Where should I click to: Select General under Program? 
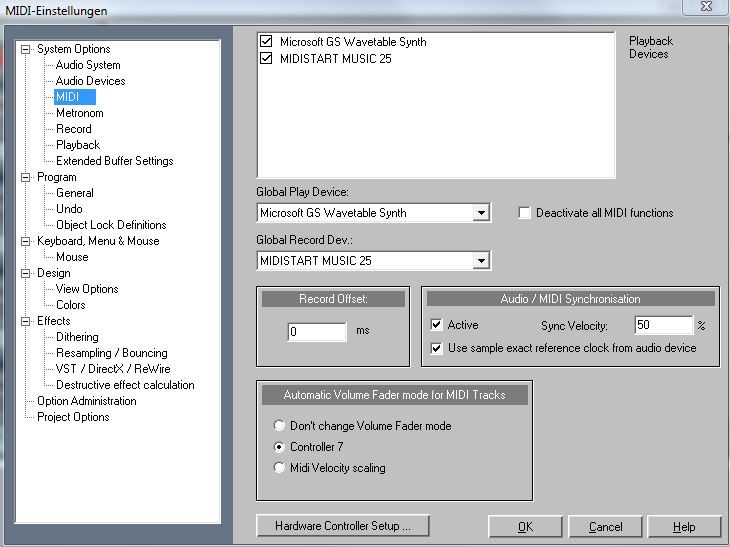tap(74, 193)
